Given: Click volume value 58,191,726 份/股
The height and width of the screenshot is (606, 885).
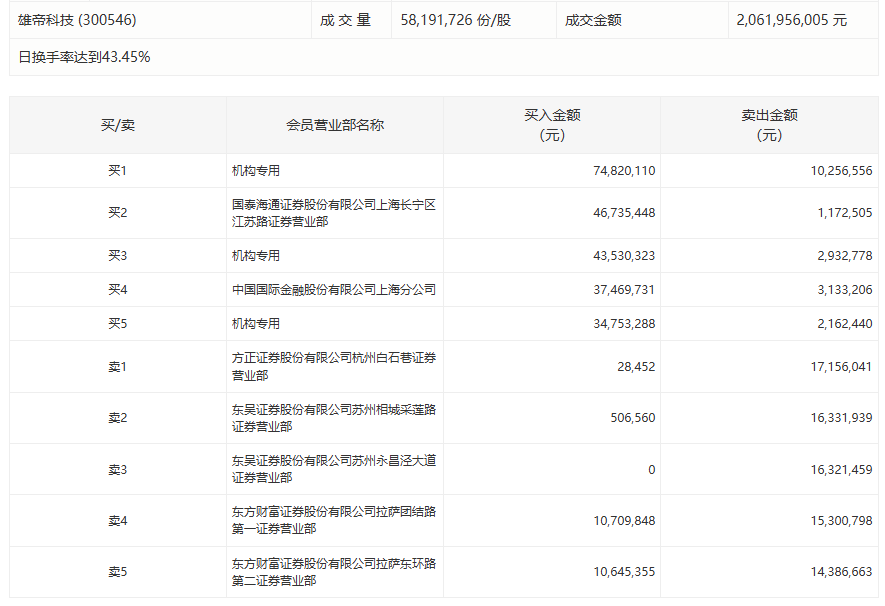Looking at the screenshot, I should pyautogui.click(x=455, y=20).
